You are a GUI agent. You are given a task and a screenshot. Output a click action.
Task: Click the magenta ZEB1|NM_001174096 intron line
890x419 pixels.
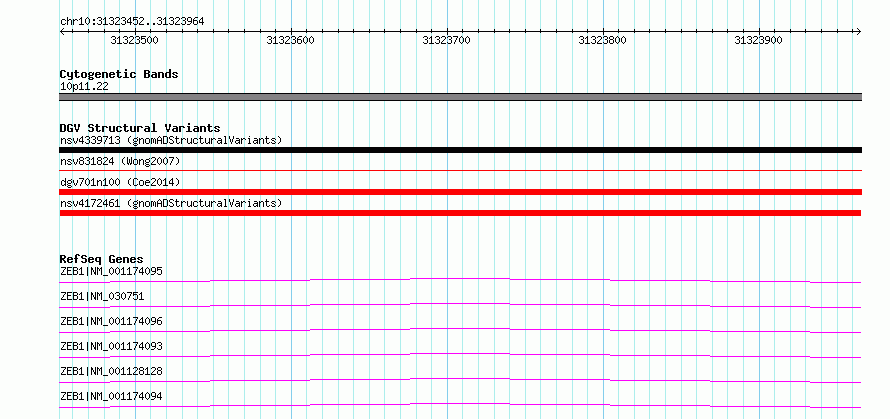[461, 330]
